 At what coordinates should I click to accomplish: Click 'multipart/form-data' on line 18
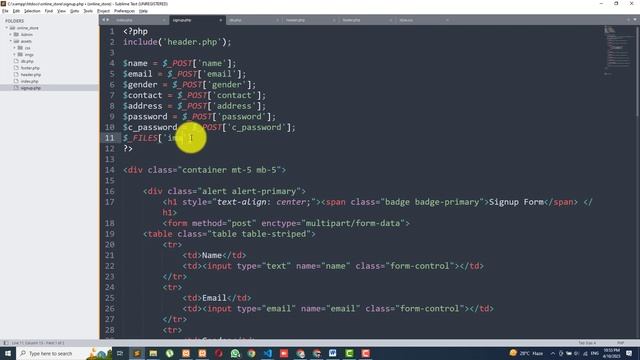(x=353, y=223)
